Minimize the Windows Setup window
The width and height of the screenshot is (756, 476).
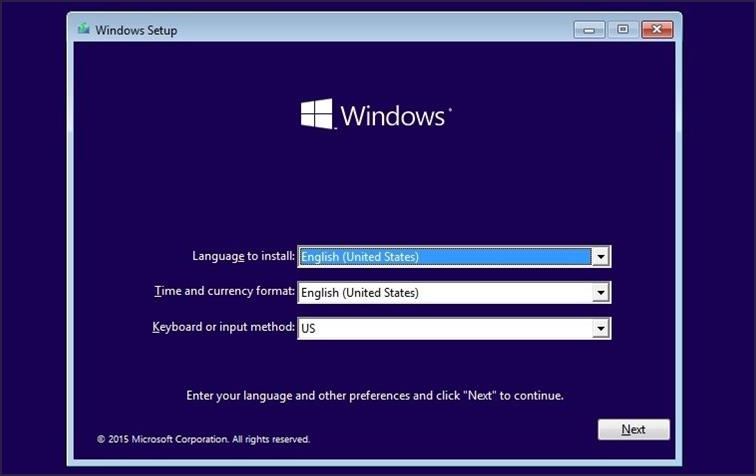[589, 30]
